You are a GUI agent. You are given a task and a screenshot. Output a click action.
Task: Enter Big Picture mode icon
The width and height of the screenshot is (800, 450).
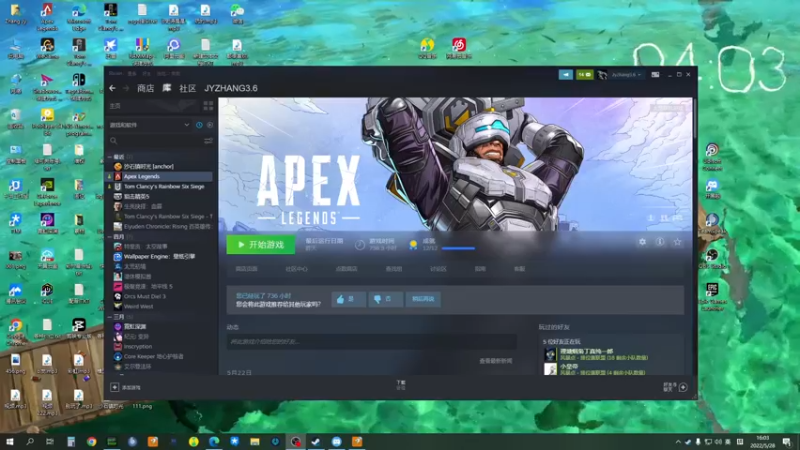click(655, 74)
